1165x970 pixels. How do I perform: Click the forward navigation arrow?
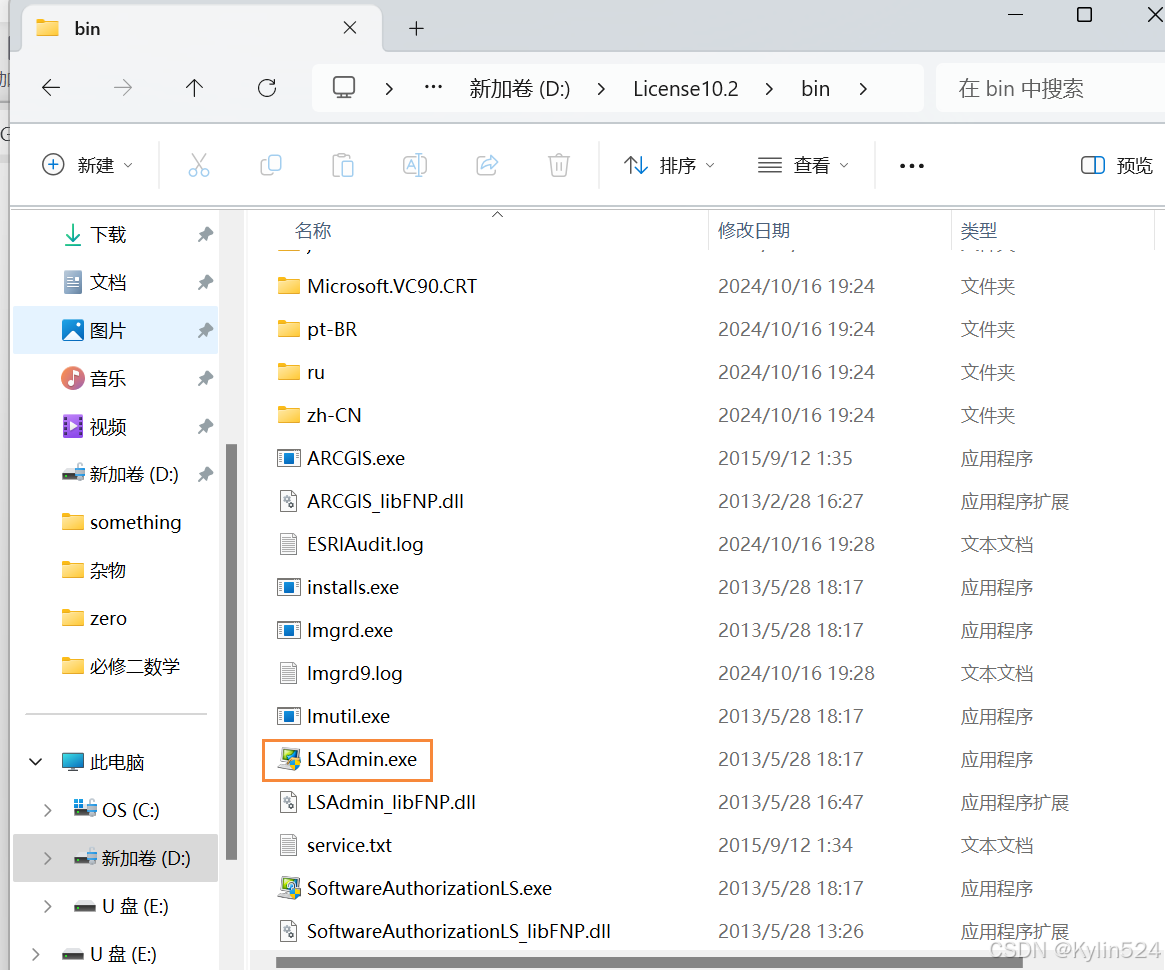pyautogui.click(x=123, y=88)
